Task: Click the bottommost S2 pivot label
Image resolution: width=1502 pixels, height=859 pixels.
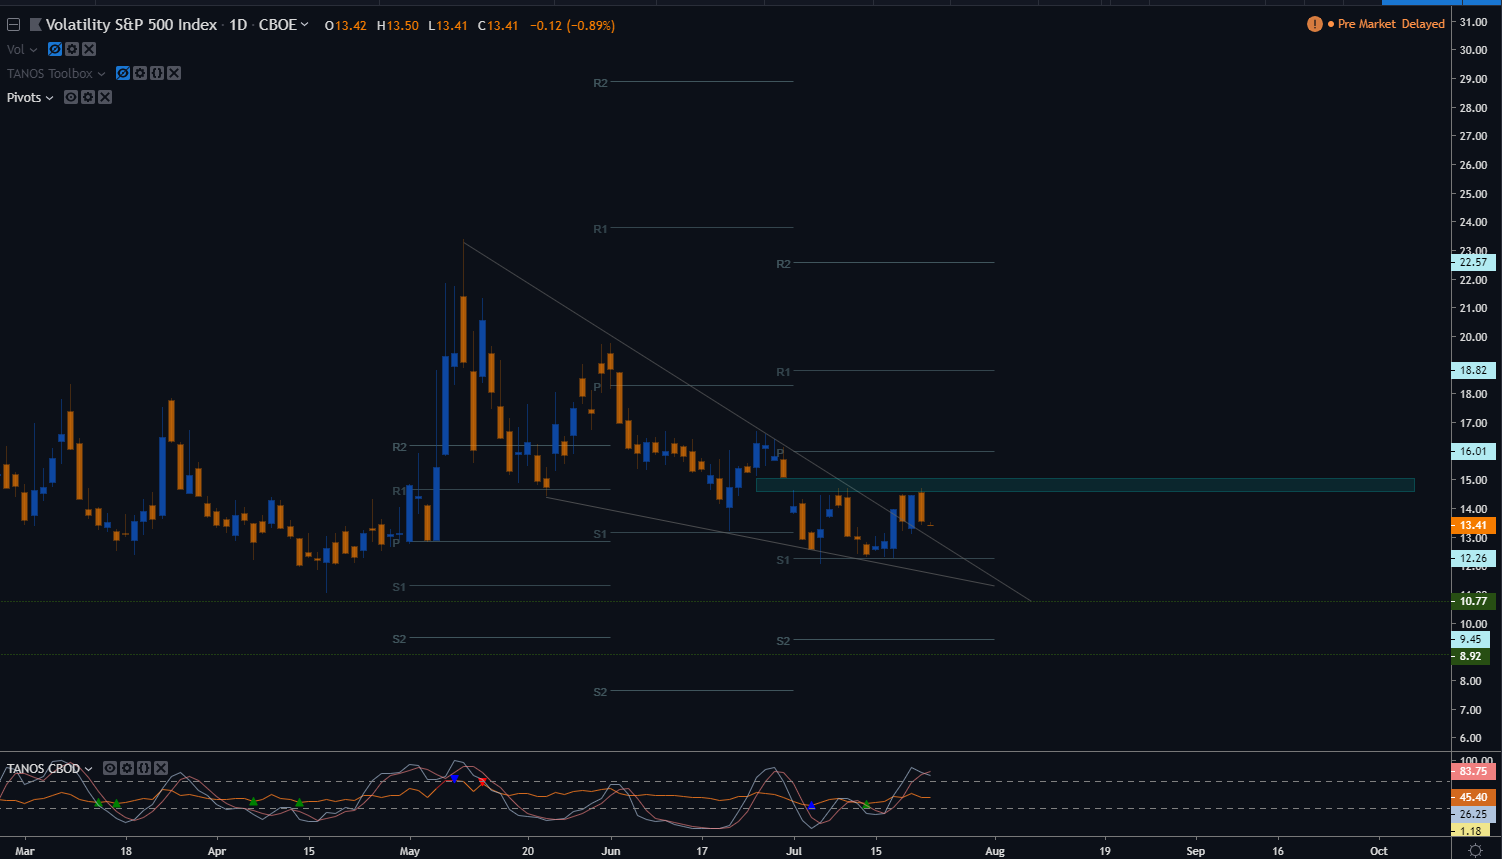Action: coord(600,692)
